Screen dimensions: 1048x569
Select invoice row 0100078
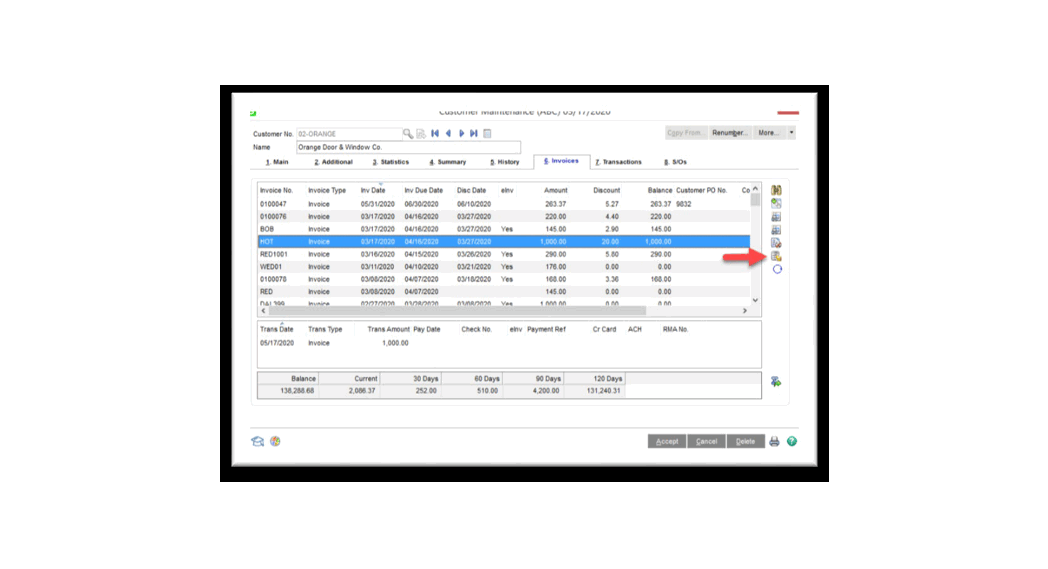click(504, 279)
